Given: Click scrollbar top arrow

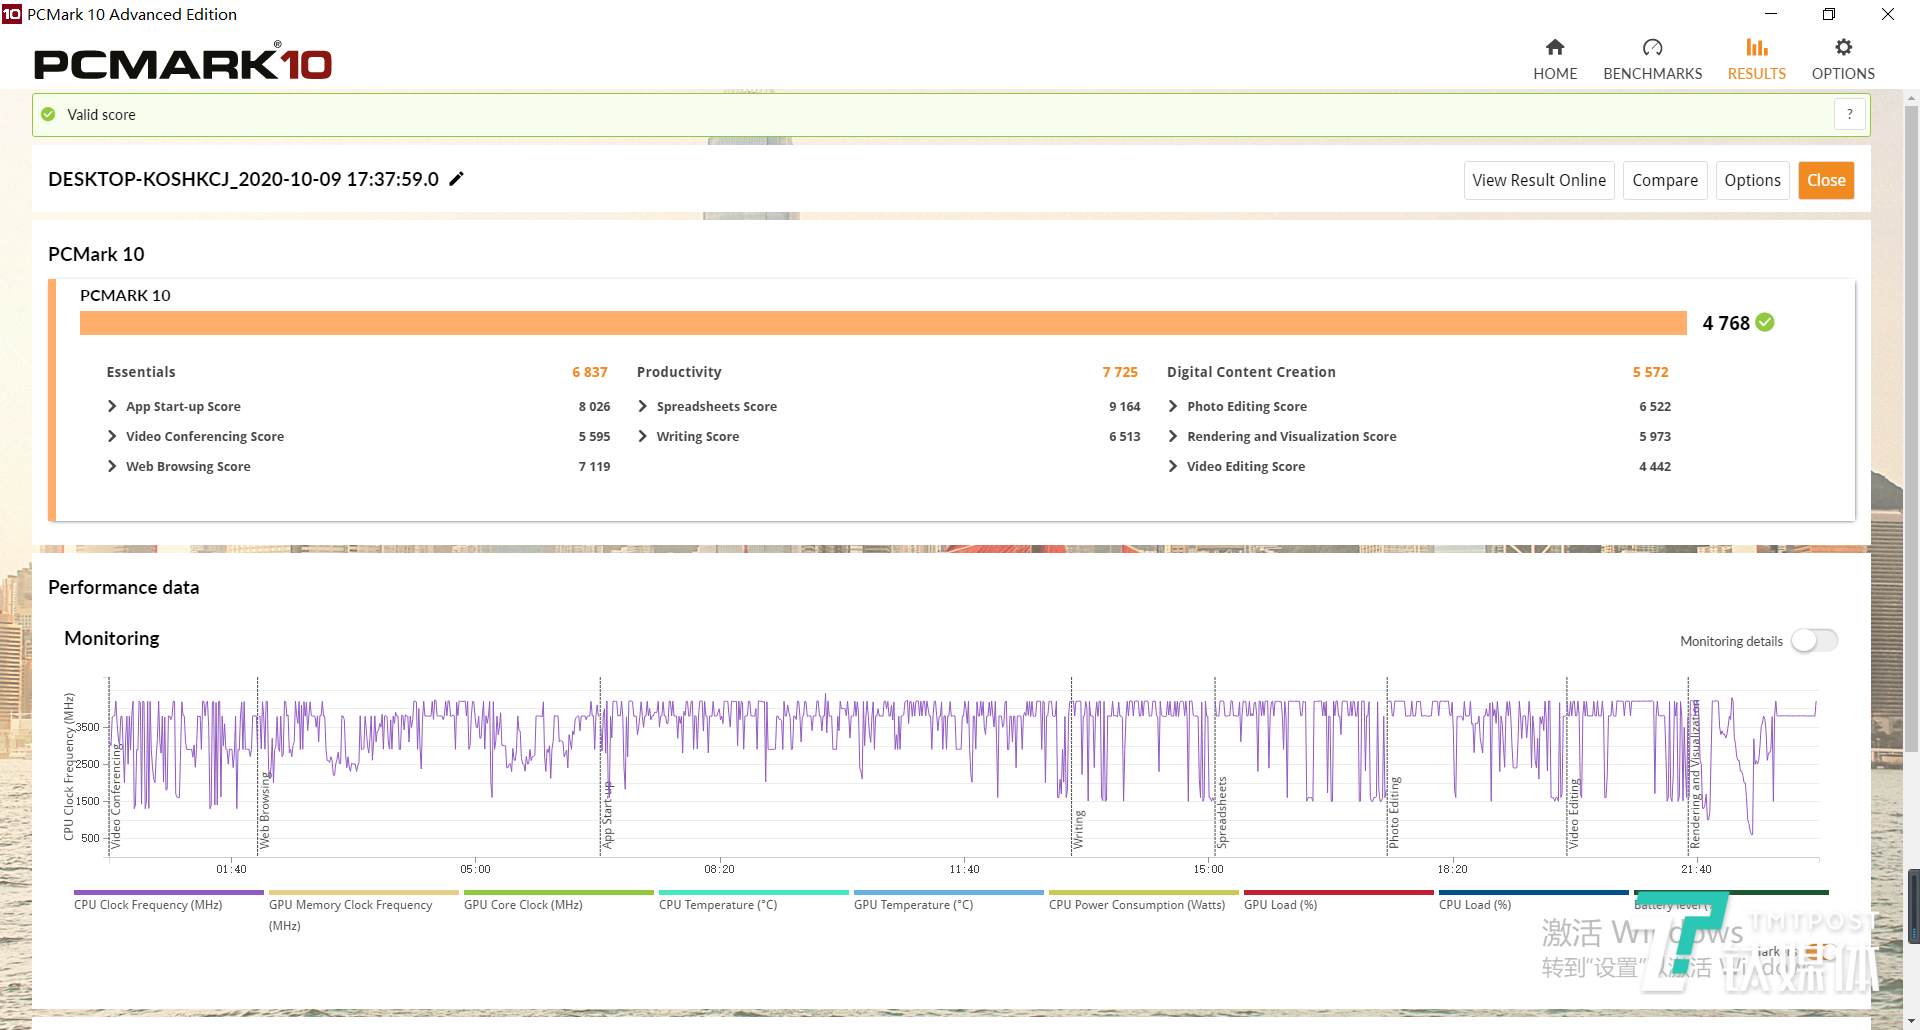Looking at the screenshot, I should (x=1911, y=98).
